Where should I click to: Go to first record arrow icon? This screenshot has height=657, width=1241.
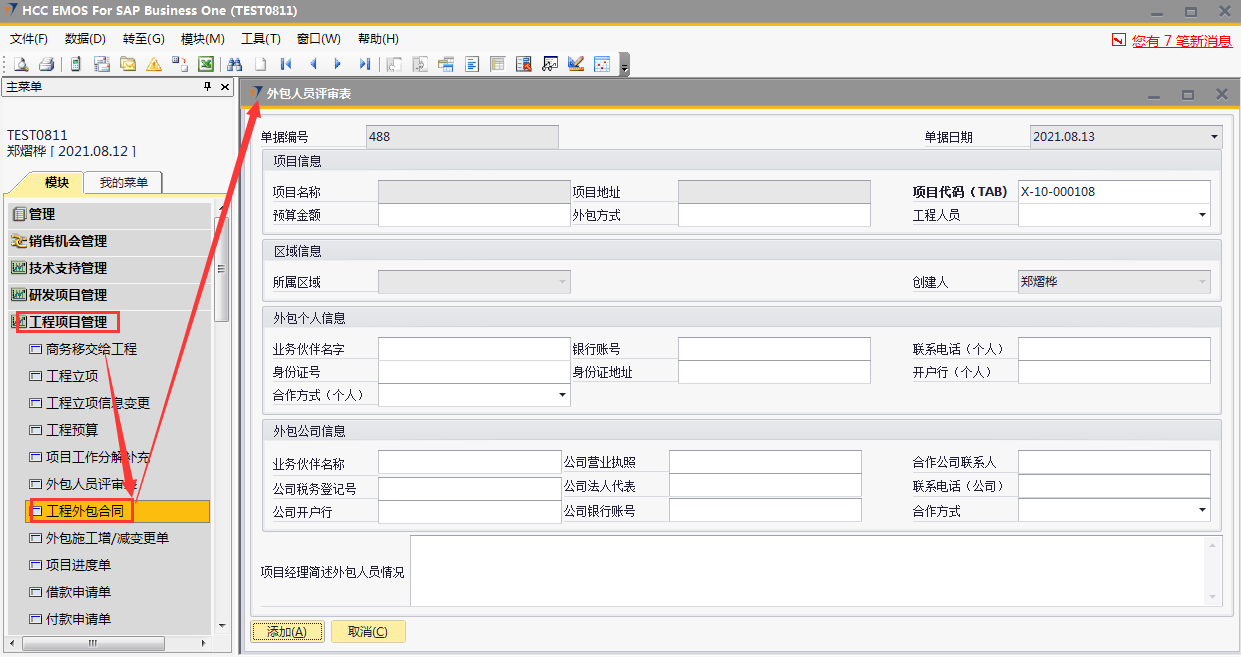286,64
